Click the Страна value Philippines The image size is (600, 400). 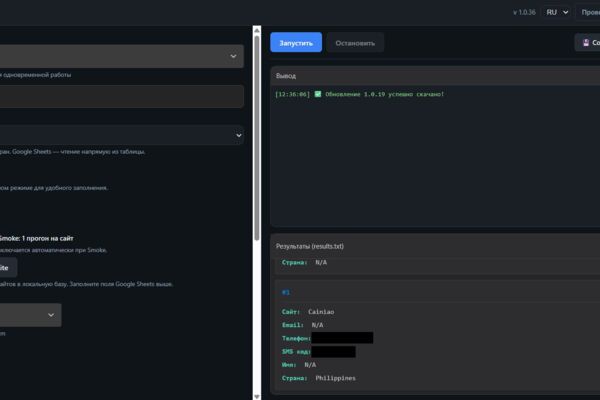[336, 378]
